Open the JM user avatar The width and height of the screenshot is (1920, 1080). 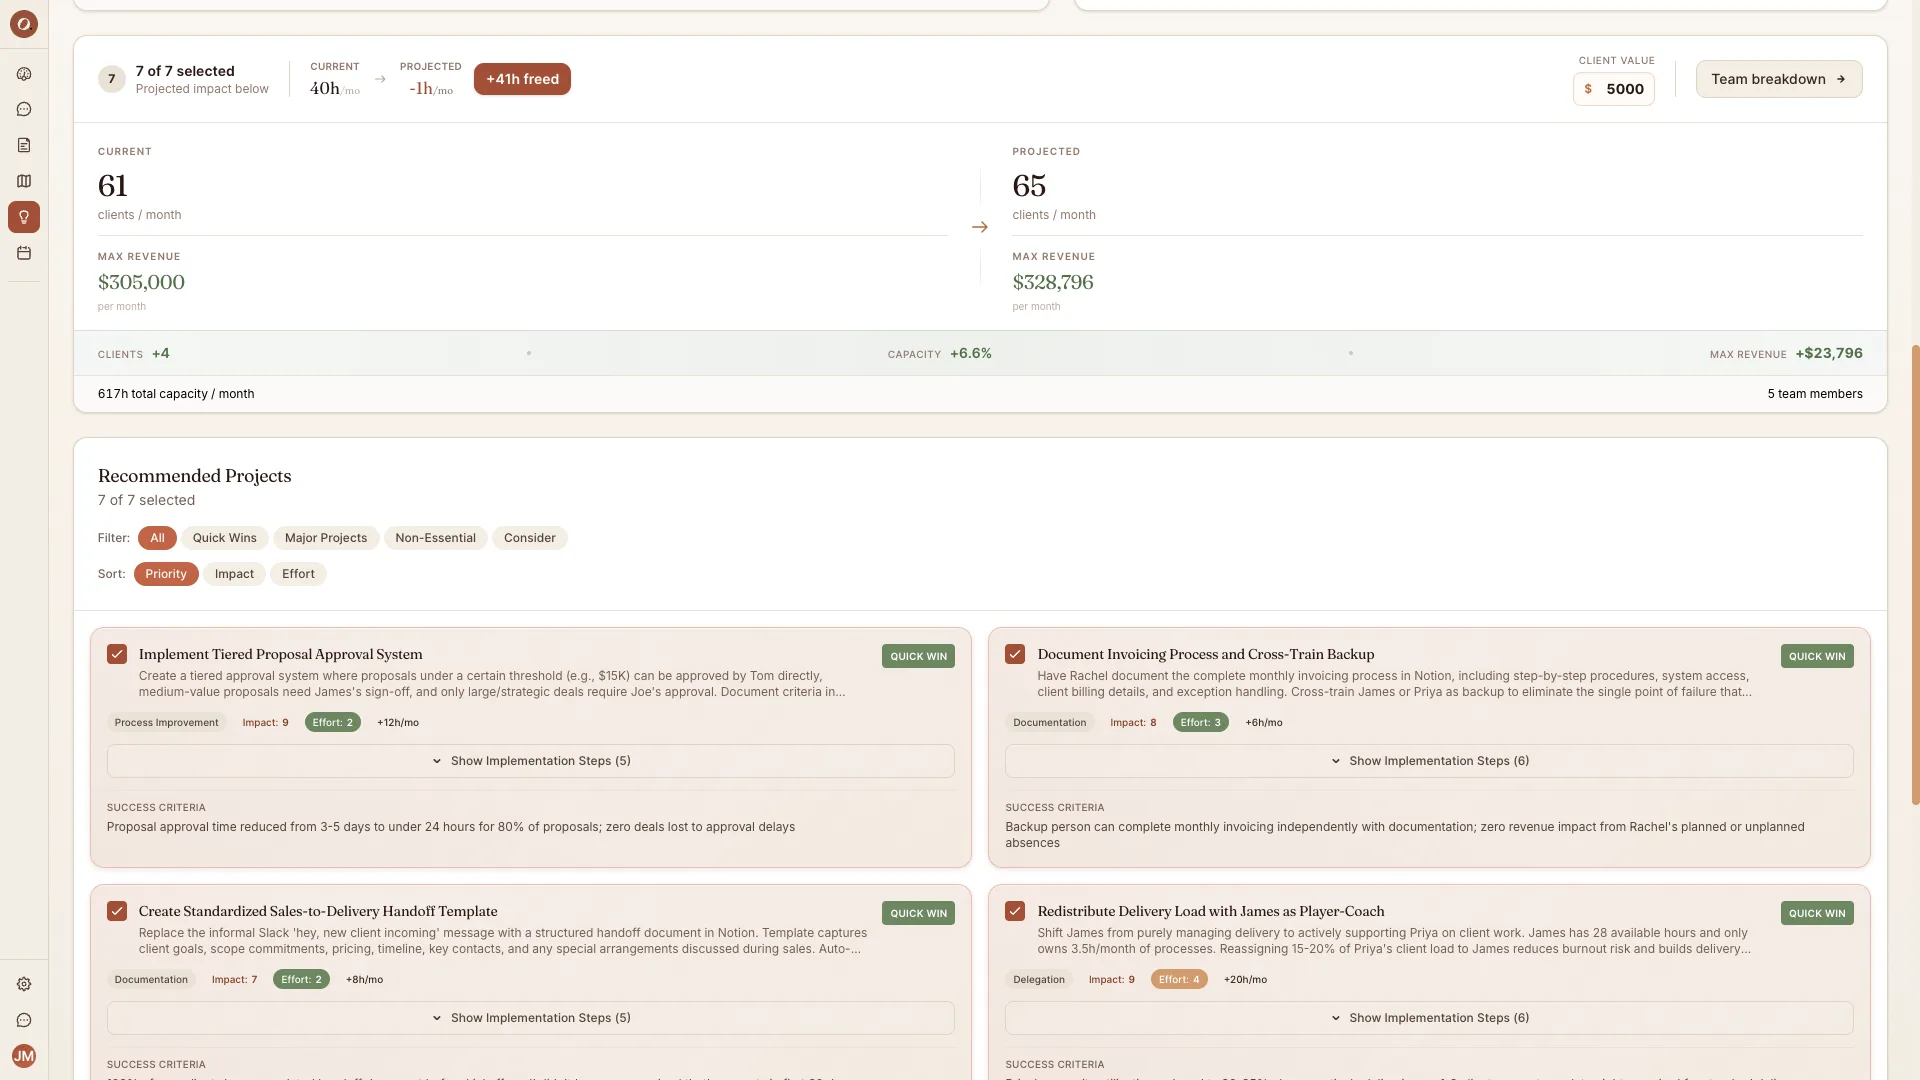pyautogui.click(x=24, y=1056)
